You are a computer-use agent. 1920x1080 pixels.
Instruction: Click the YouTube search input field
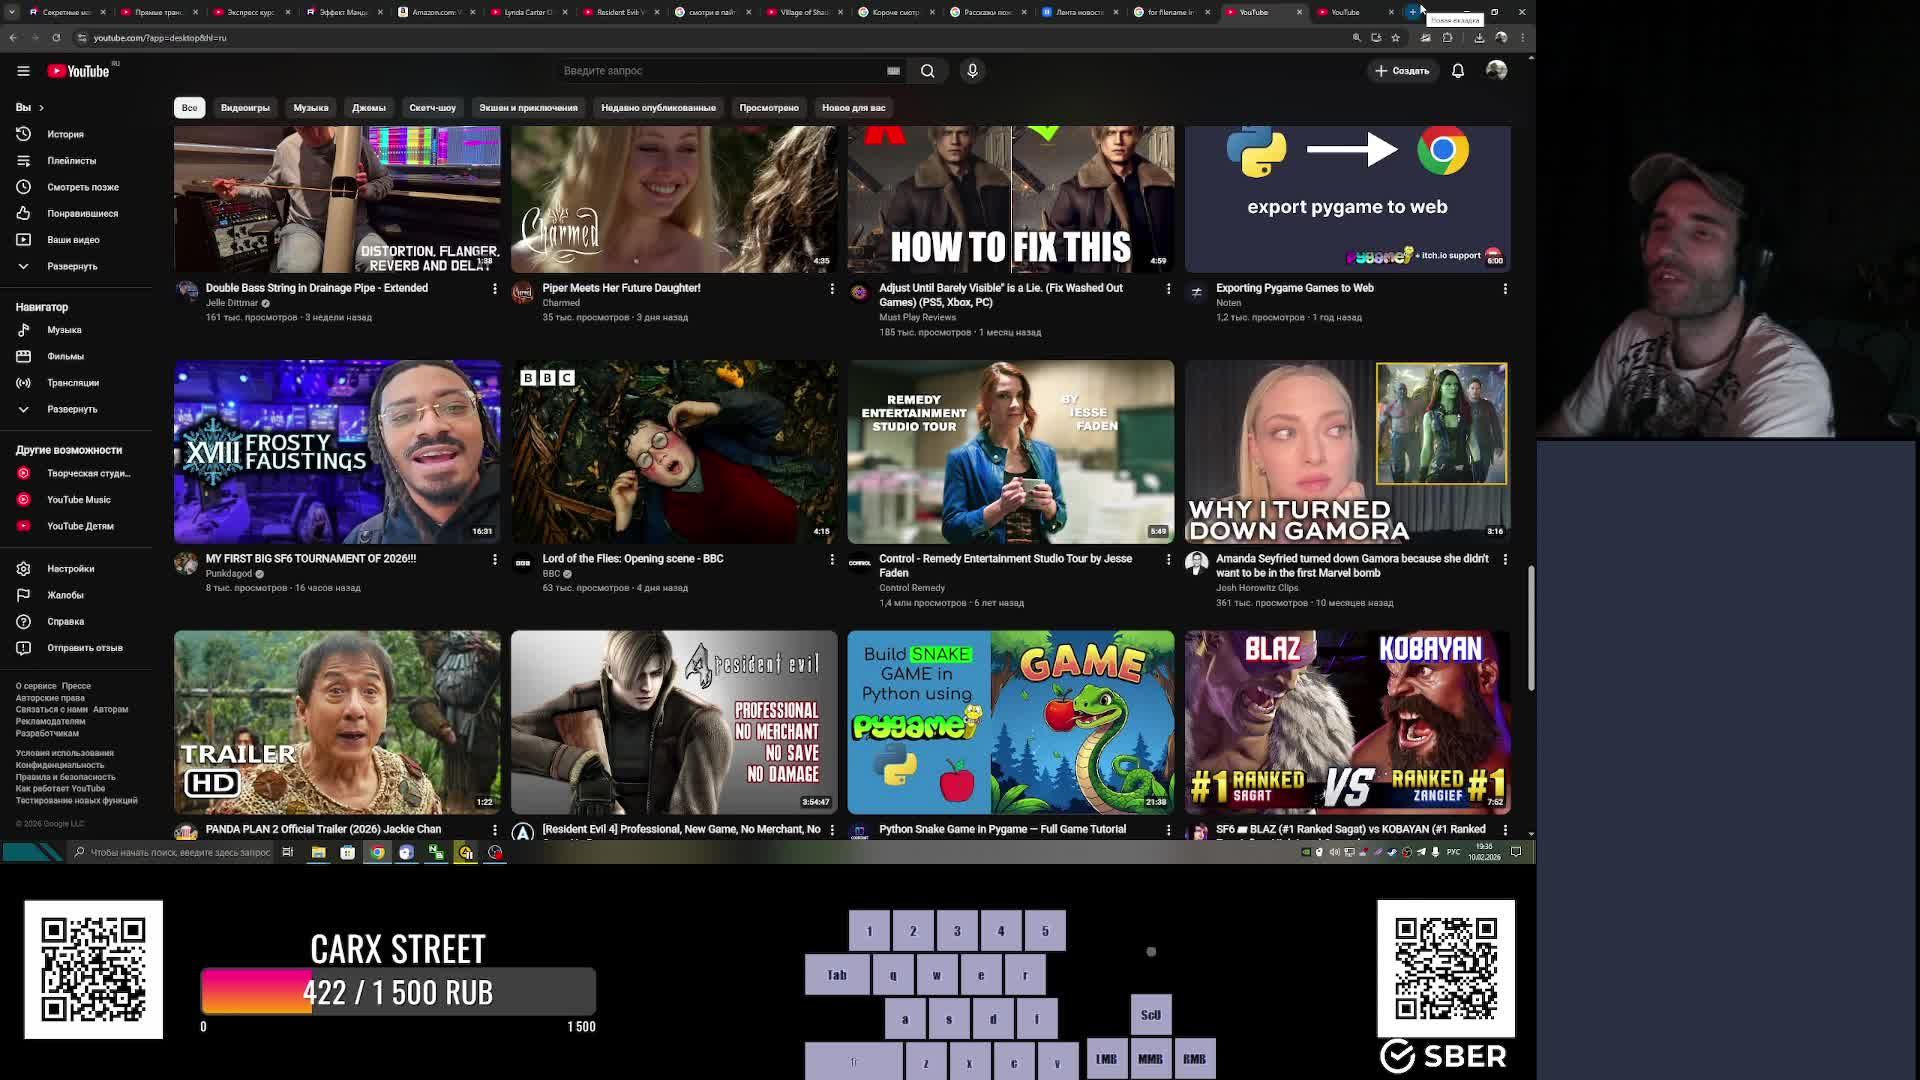(x=720, y=71)
